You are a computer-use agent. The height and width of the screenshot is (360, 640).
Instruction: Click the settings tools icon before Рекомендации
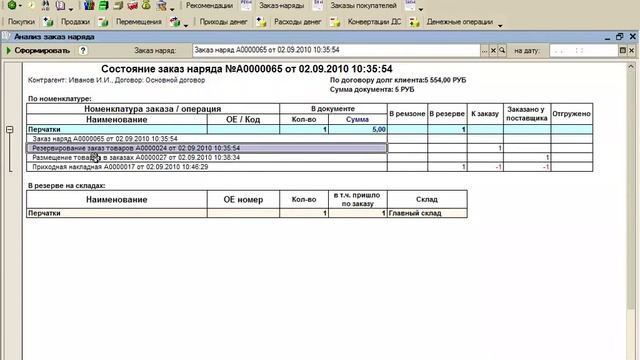click(162, 5)
